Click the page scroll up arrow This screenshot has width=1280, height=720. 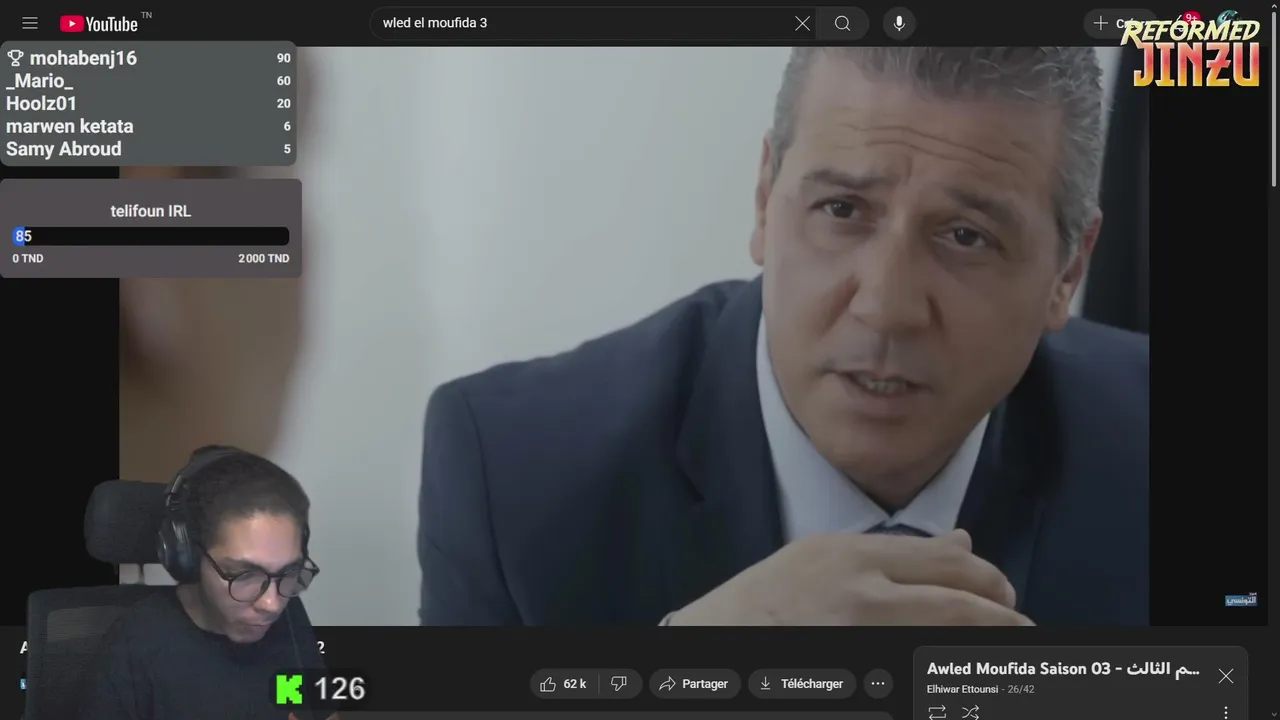(x=1273, y=6)
